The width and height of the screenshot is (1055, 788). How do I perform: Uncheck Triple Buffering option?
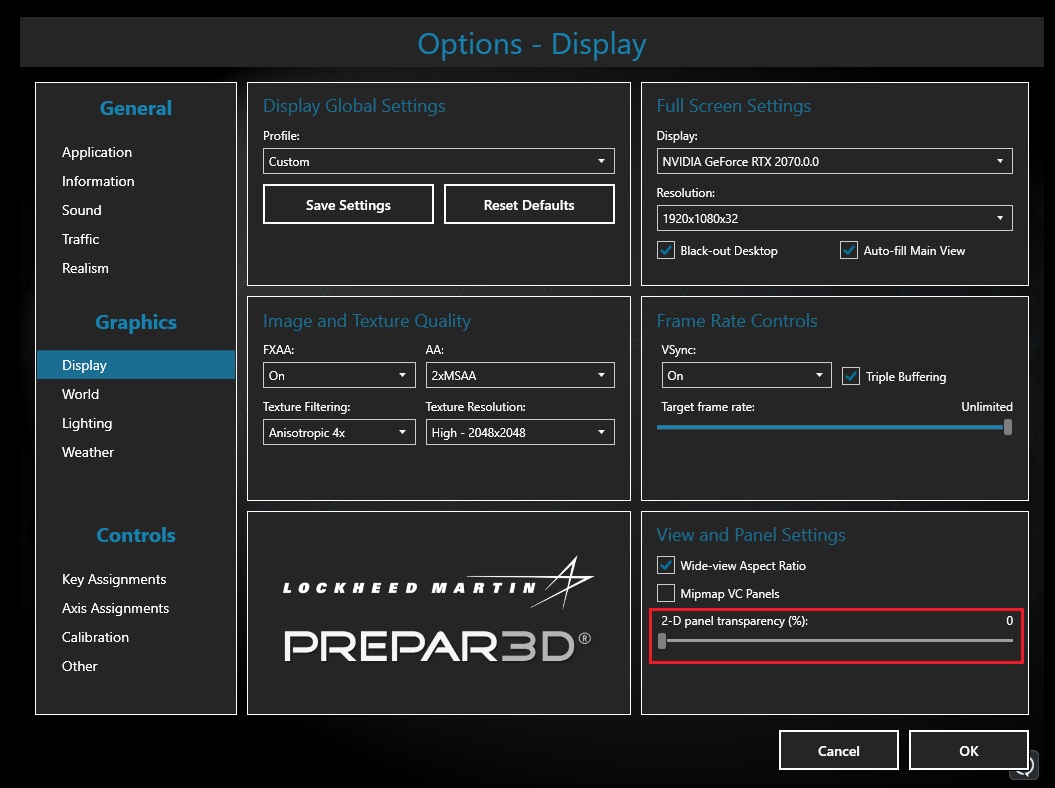851,377
